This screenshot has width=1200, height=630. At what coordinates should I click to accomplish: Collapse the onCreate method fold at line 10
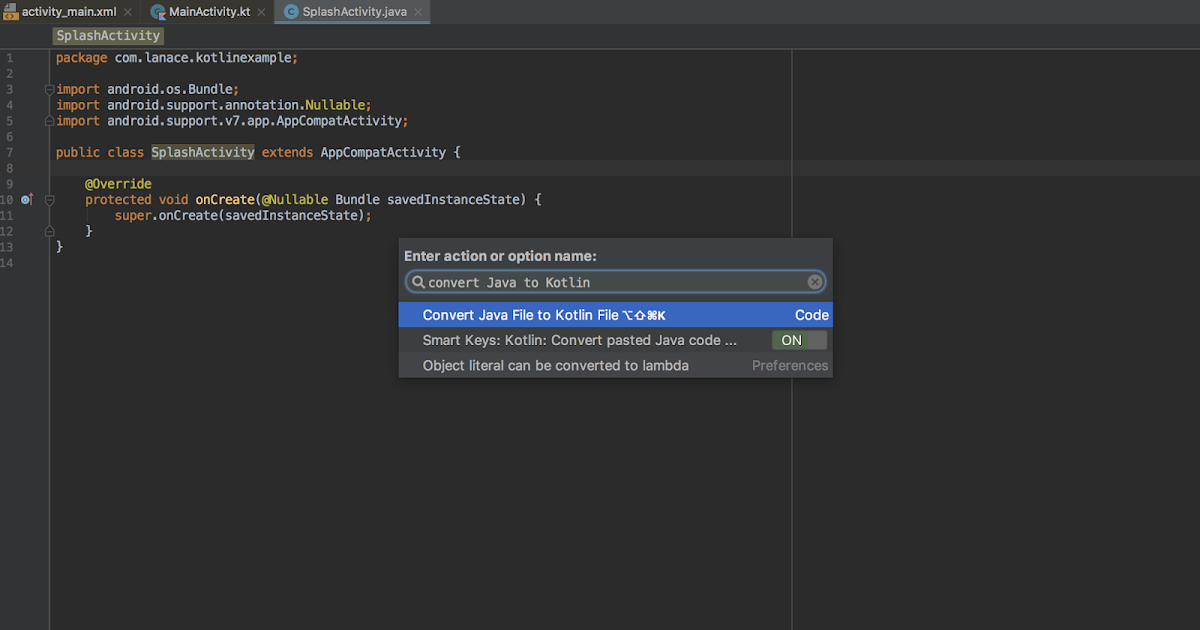[x=49, y=200]
